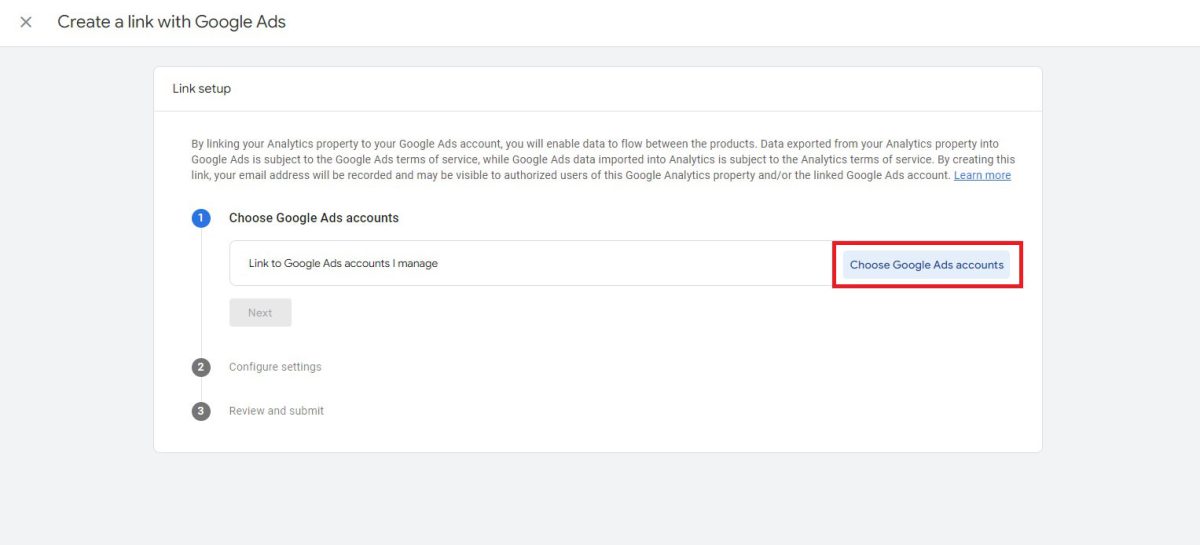Click 'Create a link with Google Ads' title

[171, 22]
